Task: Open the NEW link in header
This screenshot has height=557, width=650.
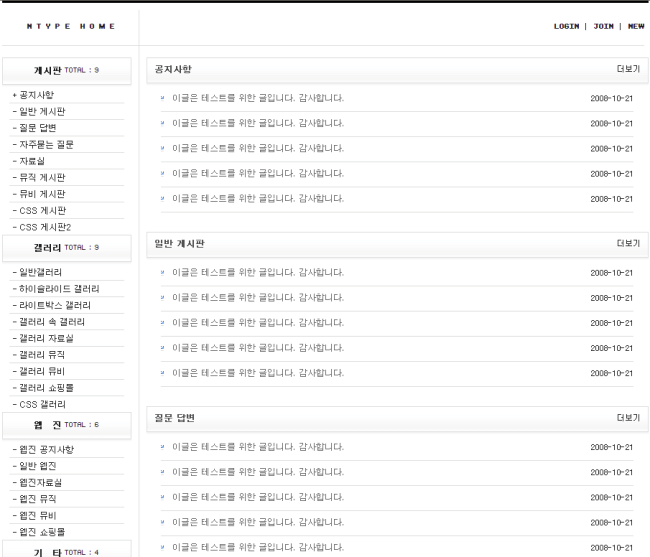Action: coord(636,26)
